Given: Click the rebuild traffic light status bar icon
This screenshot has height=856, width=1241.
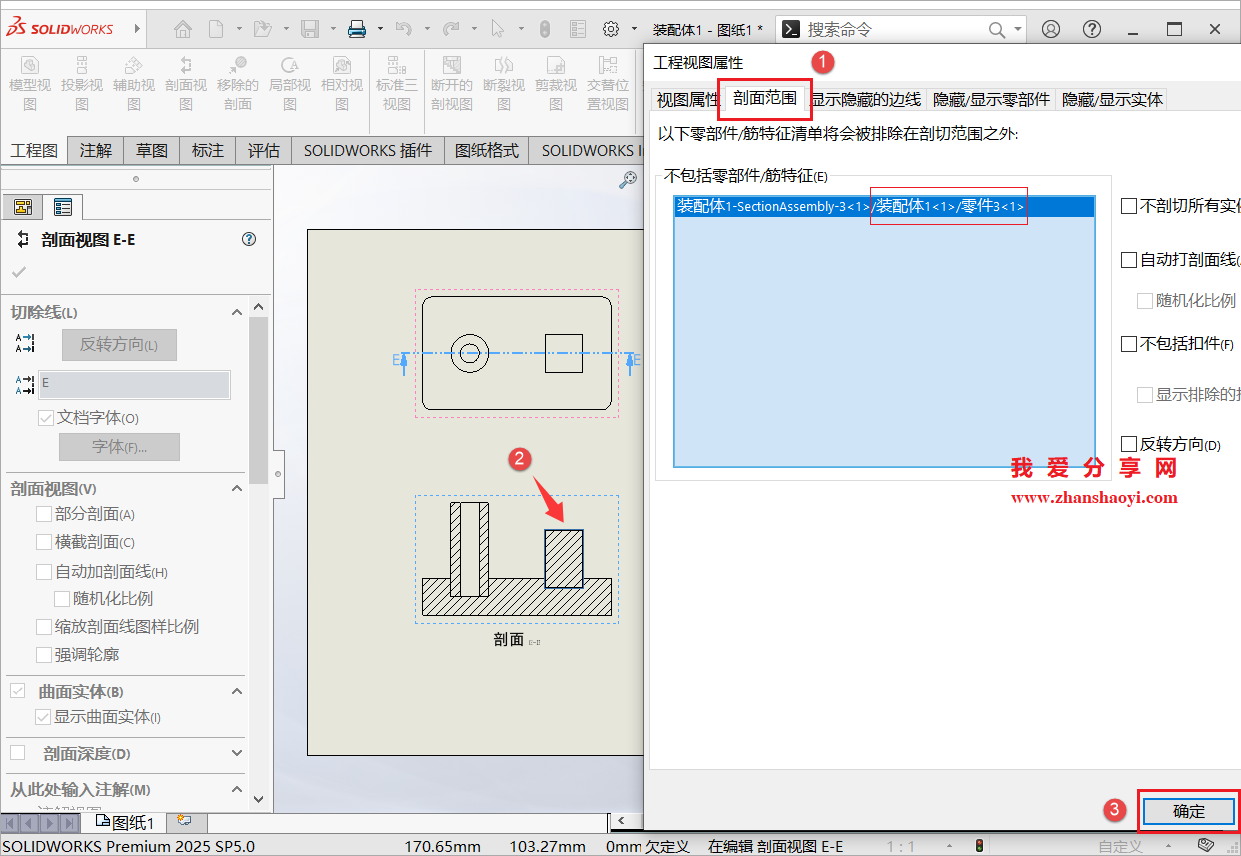Looking at the screenshot, I should pyautogui.click(x=979, y=846).
